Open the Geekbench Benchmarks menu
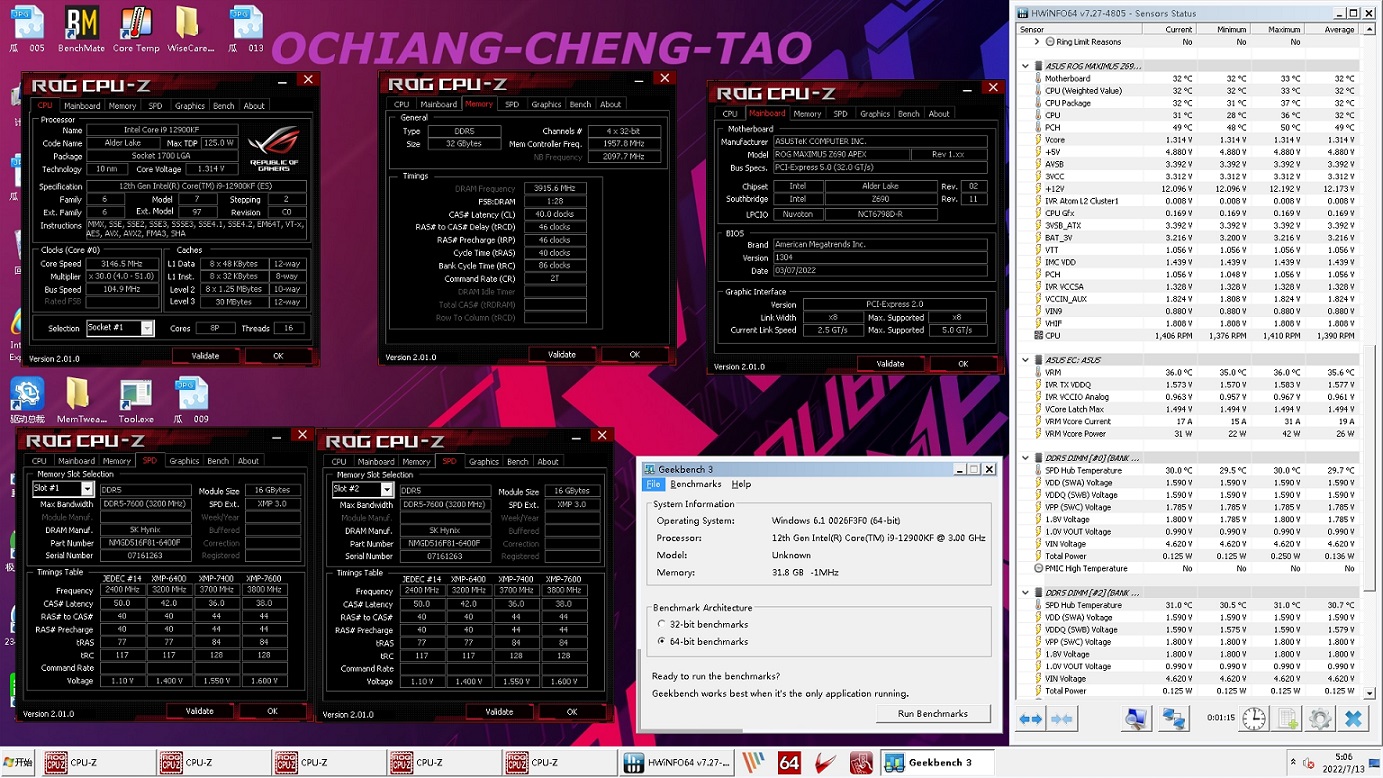Screen dimensions: 1383x778 click(x=696, y=484)
